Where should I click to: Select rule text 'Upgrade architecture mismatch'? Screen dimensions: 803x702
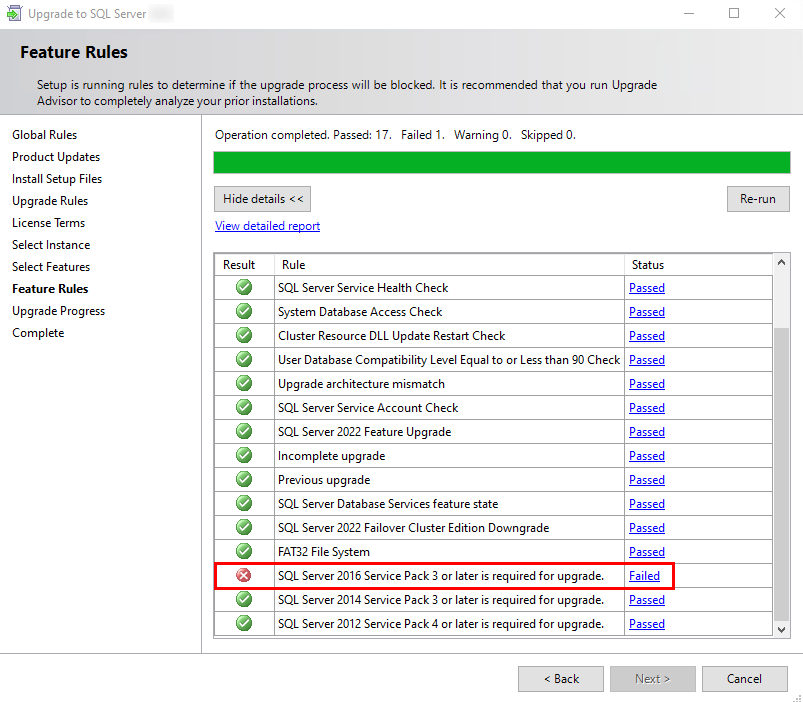coord(361,384)
